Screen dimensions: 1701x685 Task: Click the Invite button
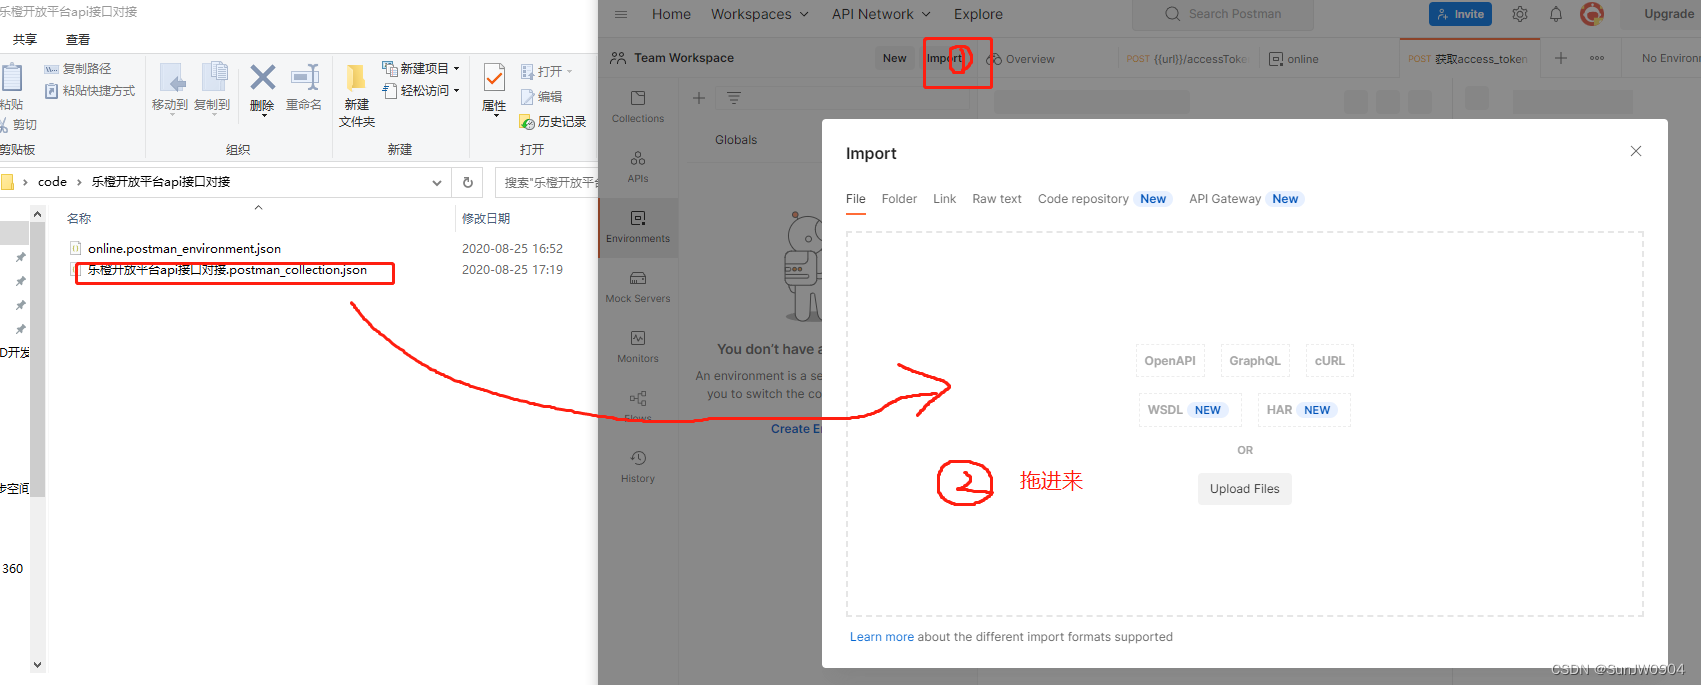(x=1461, y=14)
